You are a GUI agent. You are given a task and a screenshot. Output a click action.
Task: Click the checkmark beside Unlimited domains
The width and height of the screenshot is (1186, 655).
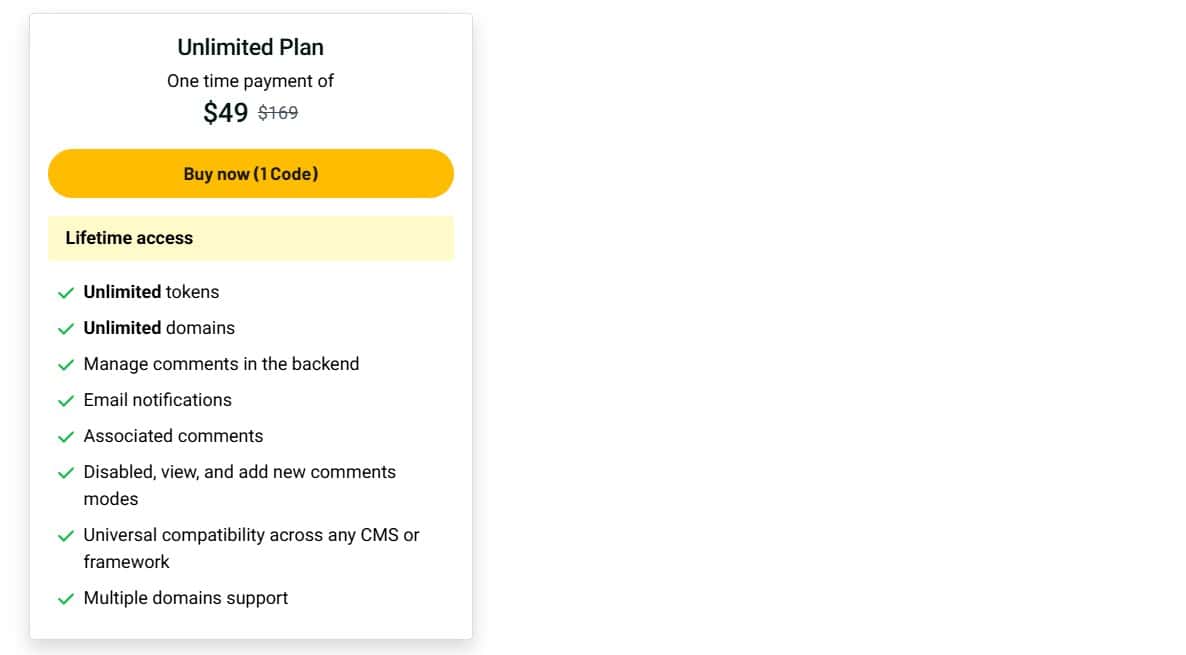point(66,328)
